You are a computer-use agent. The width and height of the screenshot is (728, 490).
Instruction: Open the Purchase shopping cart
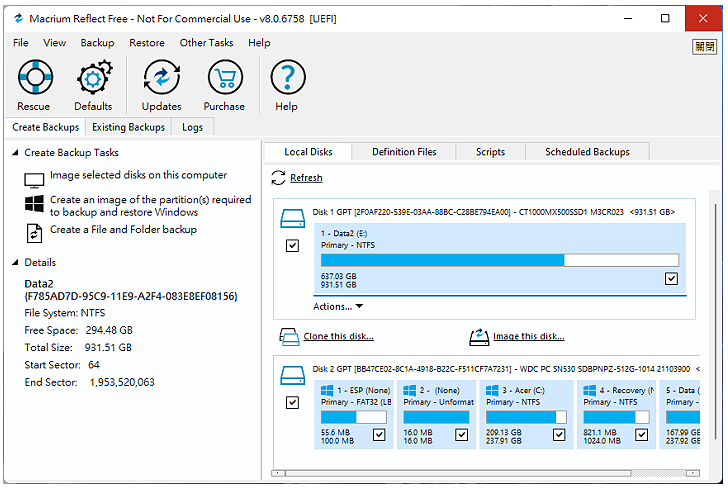click(x=225, y=77)
